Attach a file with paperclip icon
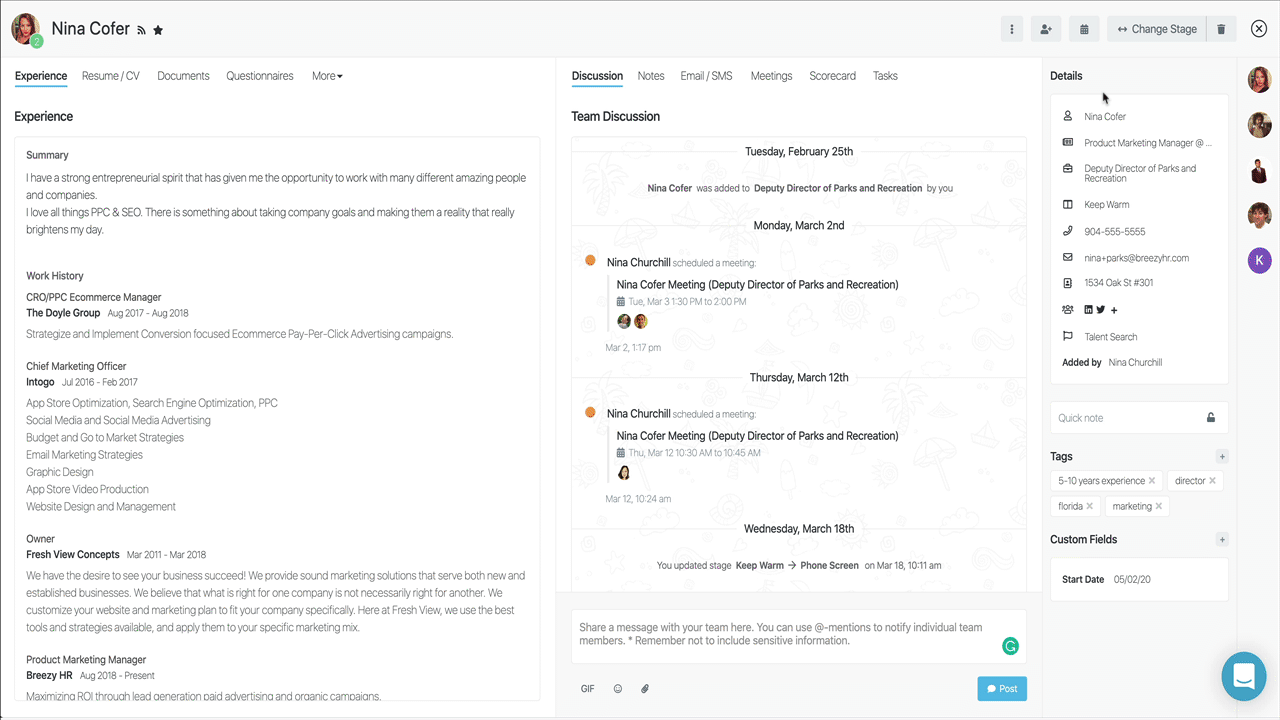 645,689
